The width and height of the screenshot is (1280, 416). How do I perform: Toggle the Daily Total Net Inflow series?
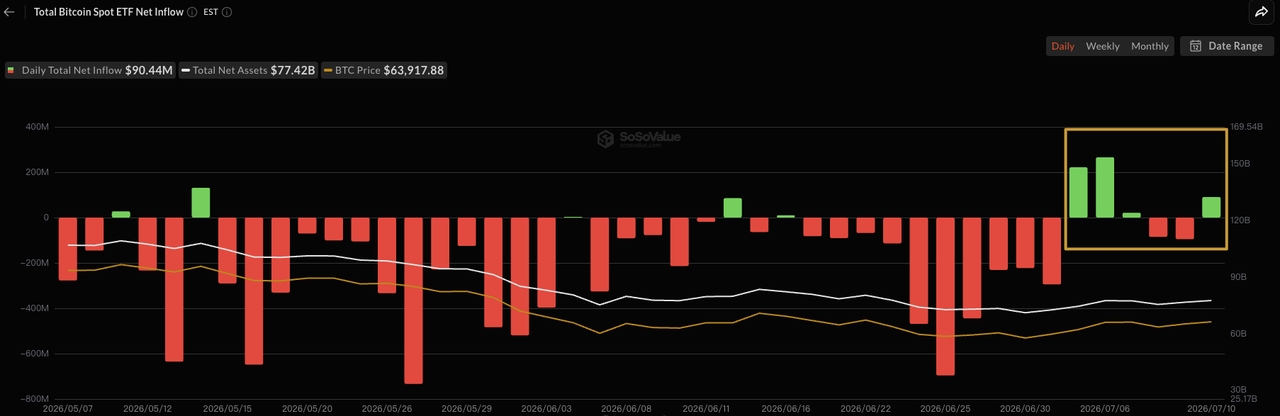click(90, 71)
